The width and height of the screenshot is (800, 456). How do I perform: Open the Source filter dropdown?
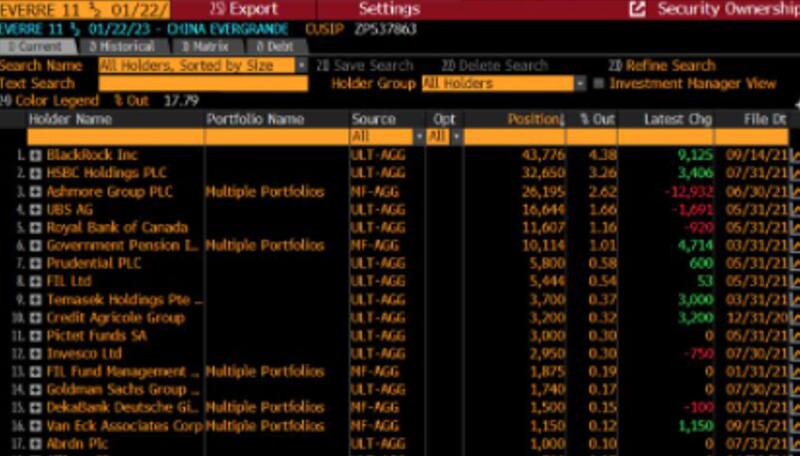[x=419, y=137]
